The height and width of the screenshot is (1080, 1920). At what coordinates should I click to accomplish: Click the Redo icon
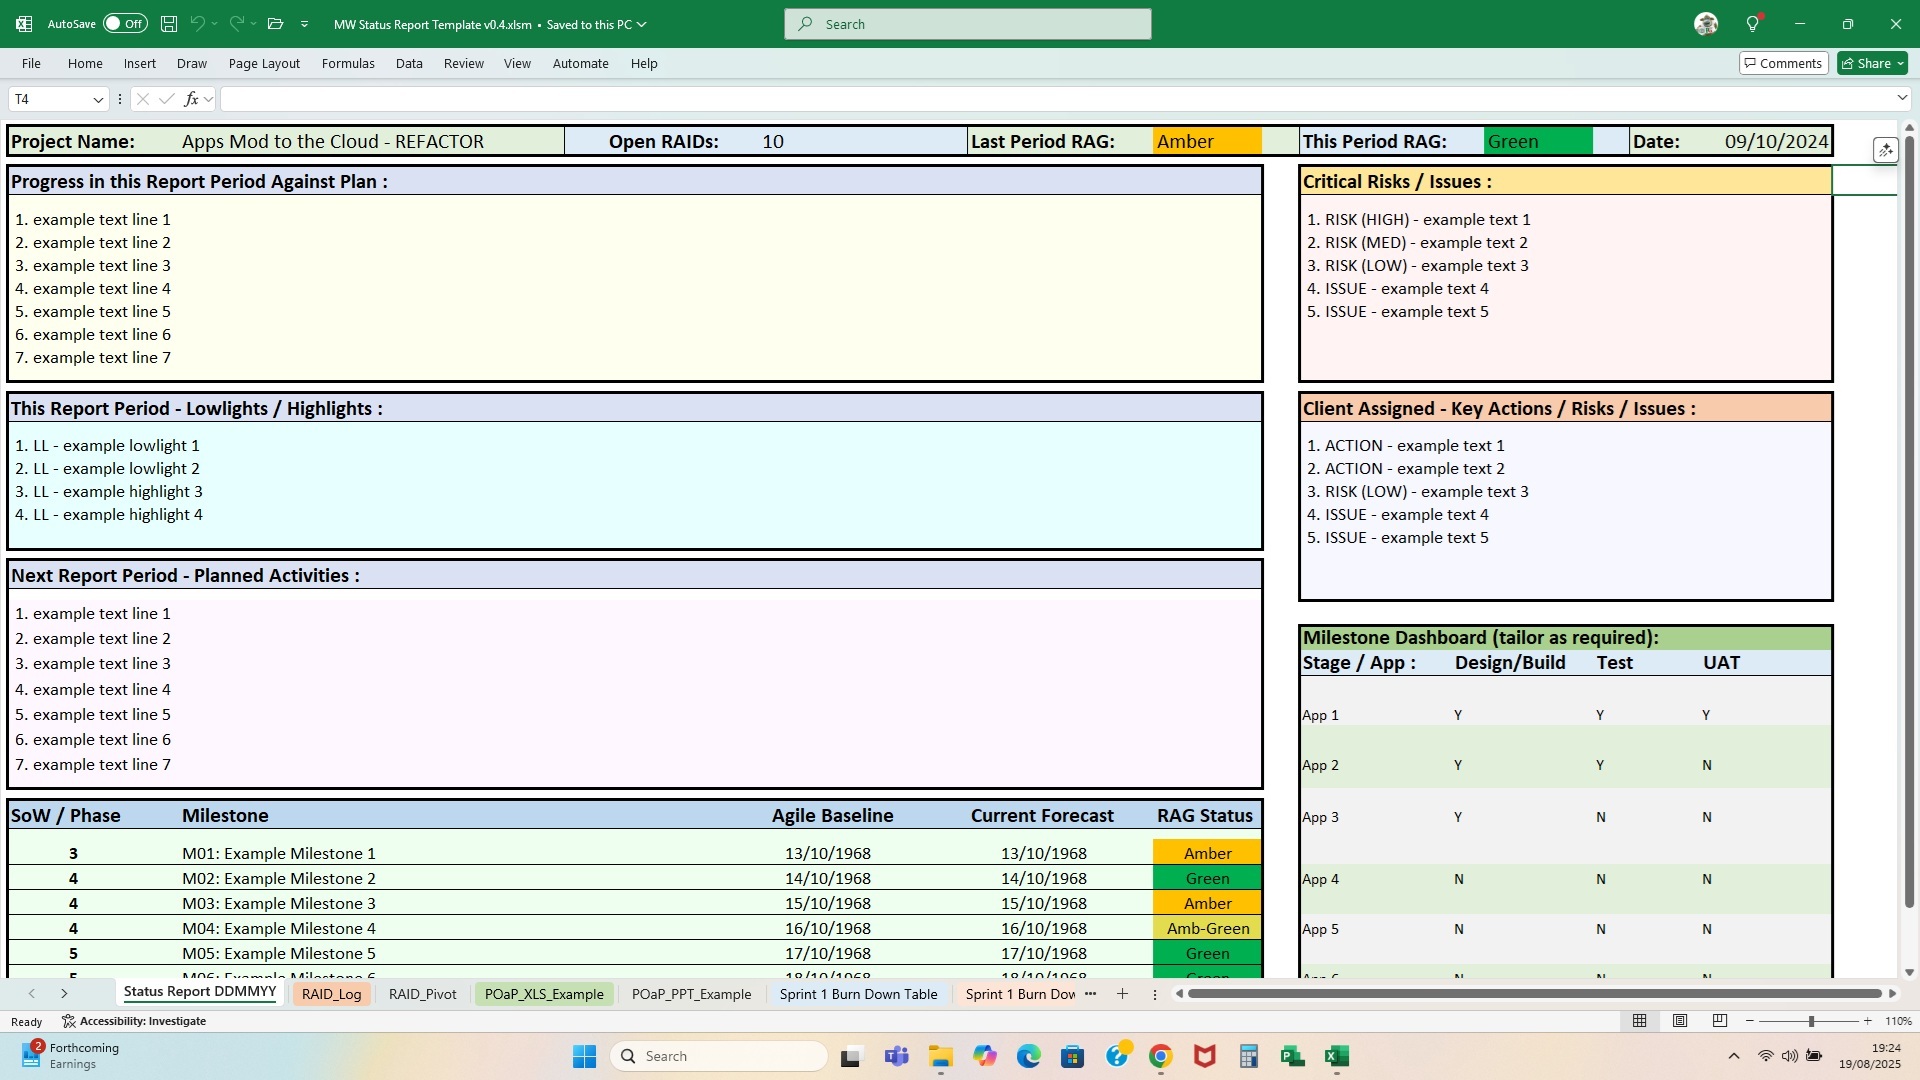pyautogui.click(x=236, y=23)
